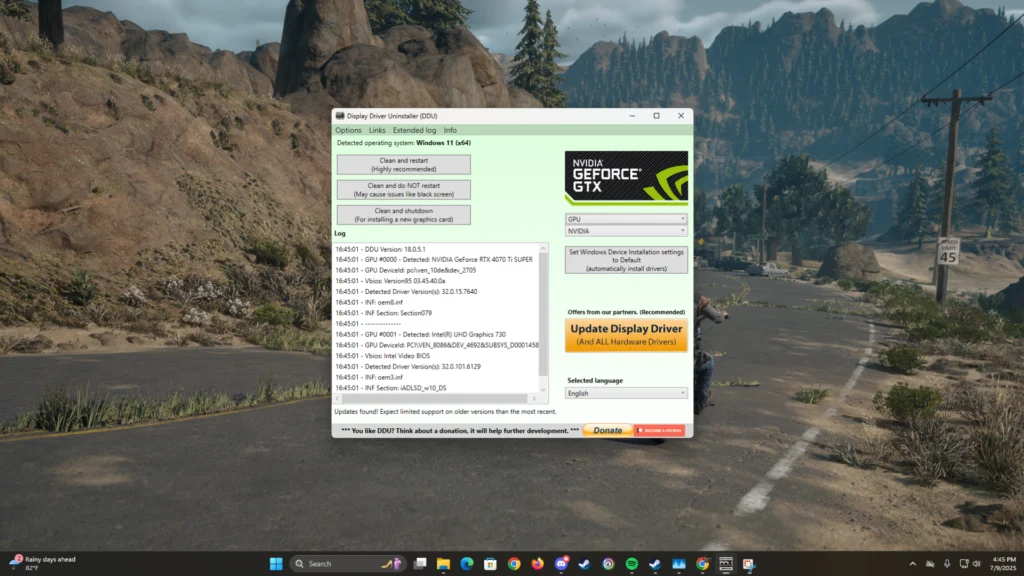Open the English language dropdown

626,393
